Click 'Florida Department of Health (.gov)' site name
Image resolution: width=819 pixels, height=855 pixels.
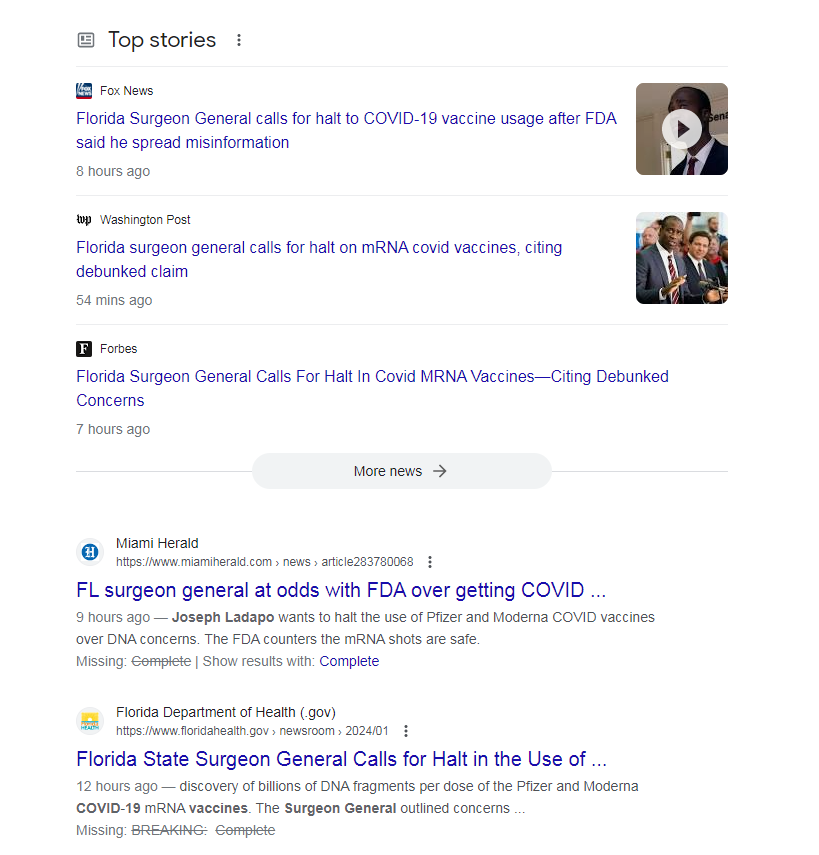226,713
